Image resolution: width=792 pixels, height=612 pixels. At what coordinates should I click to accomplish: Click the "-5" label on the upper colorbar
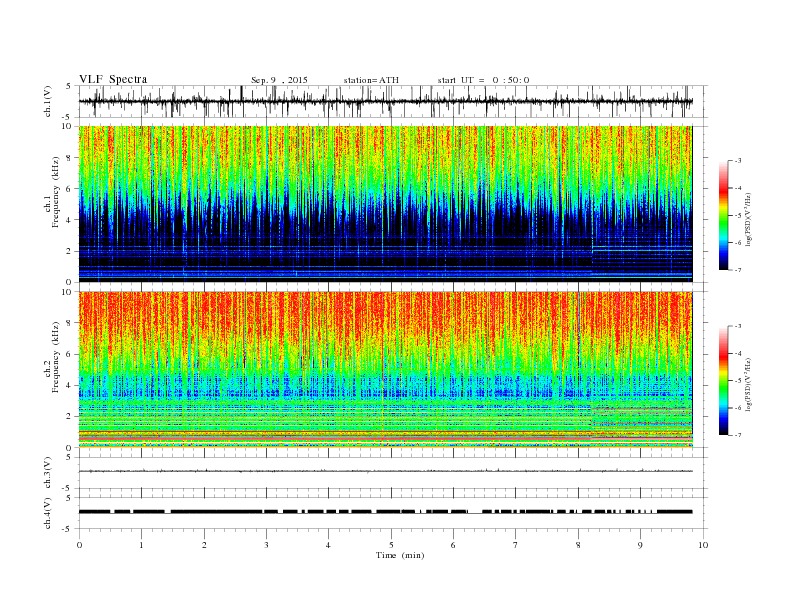tap(738, 216)
